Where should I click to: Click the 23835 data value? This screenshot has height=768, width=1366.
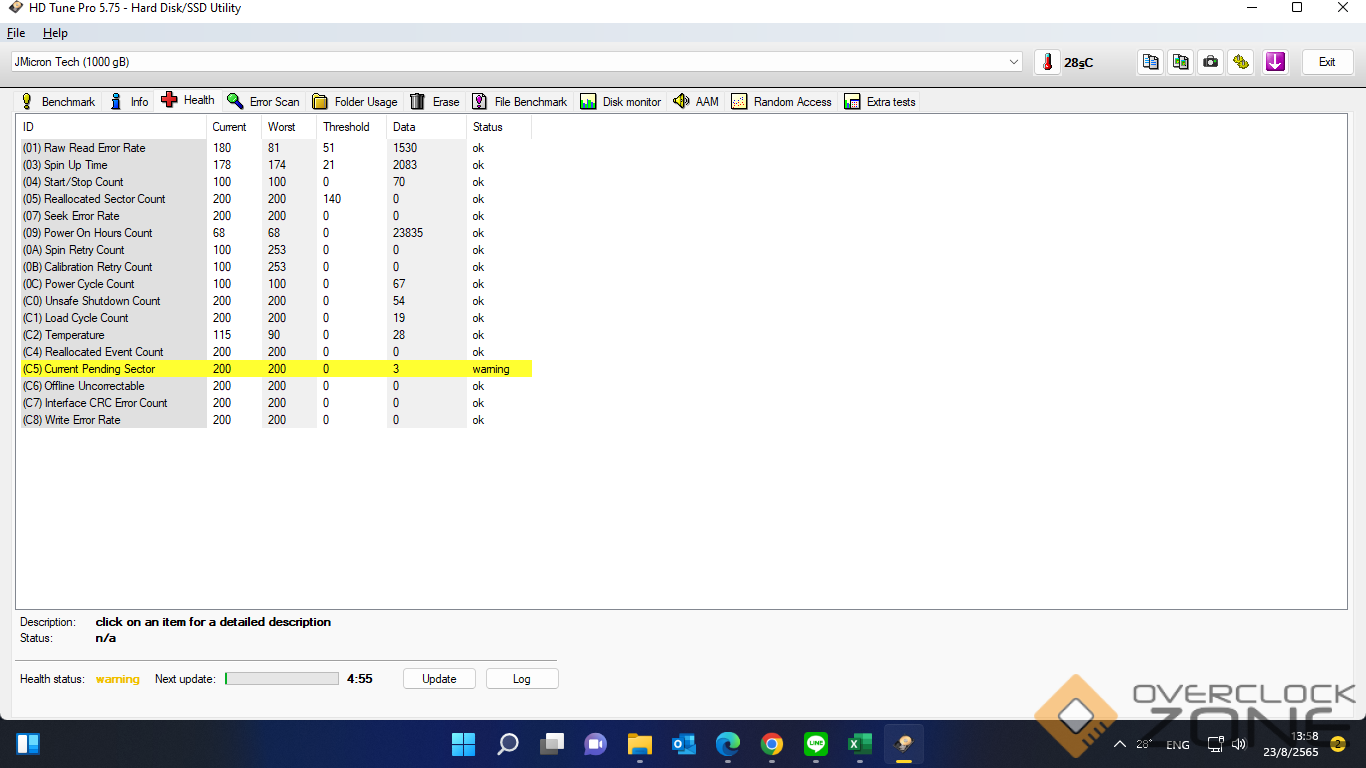[408, 233]
